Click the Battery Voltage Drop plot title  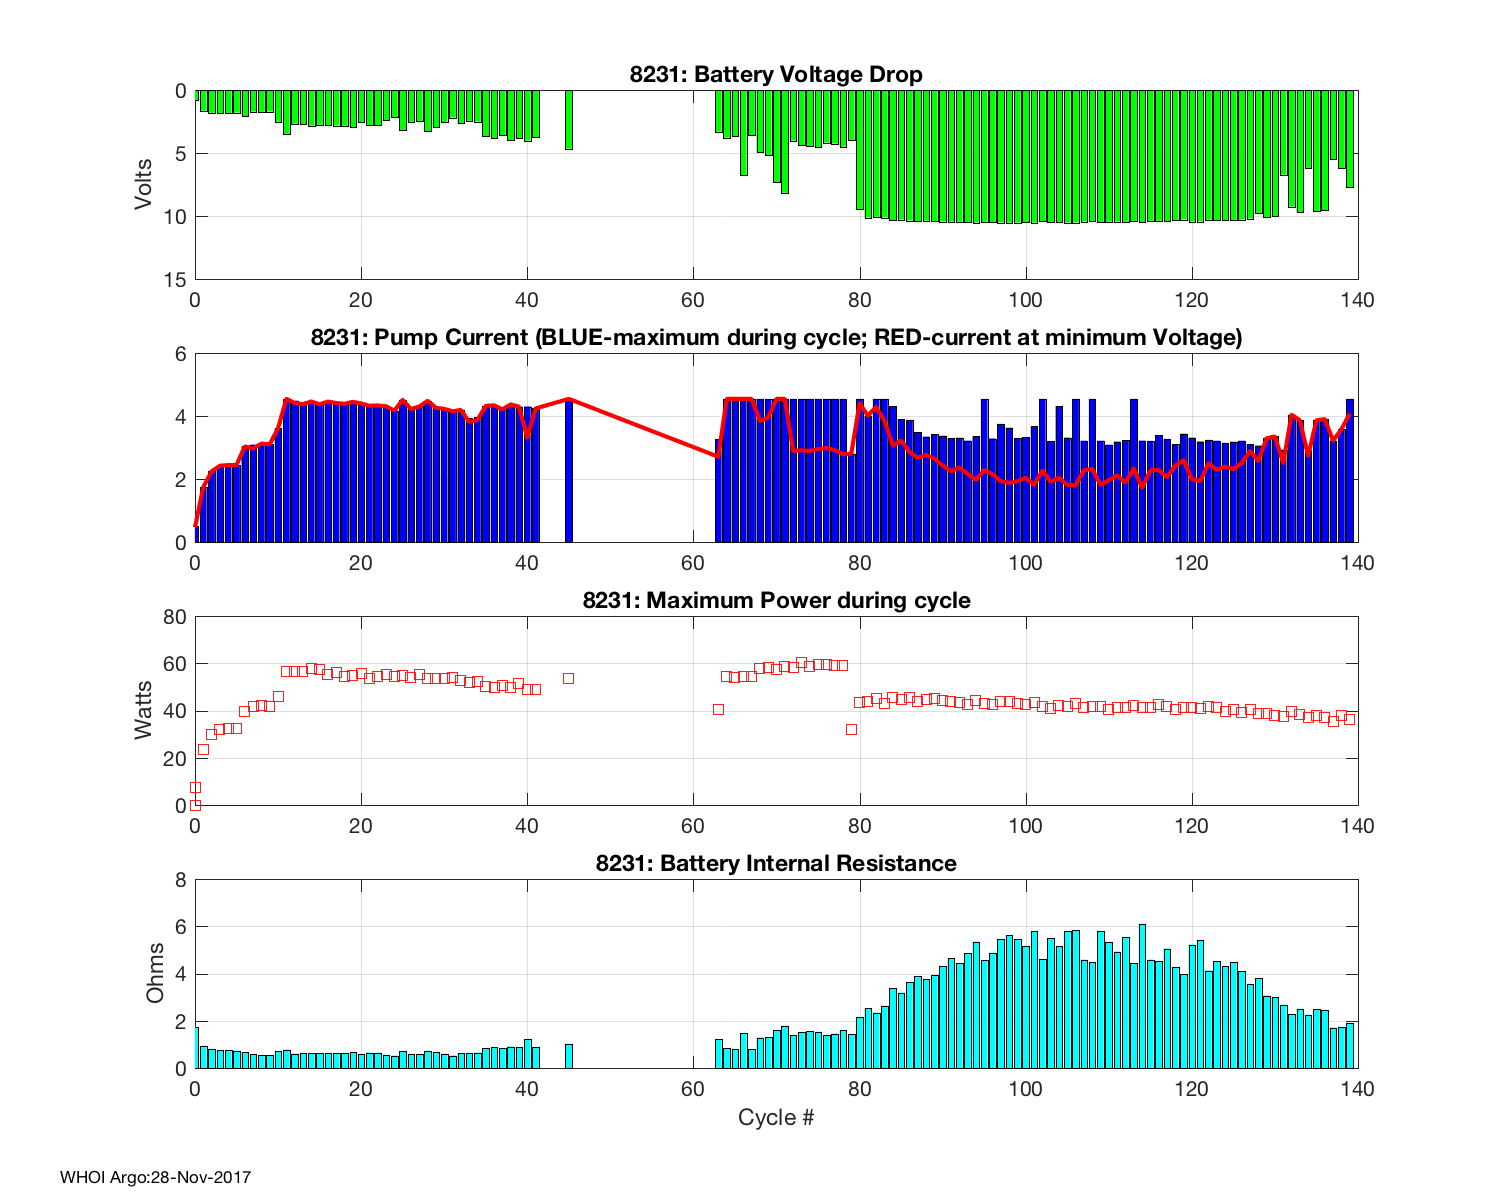[776, 75]
